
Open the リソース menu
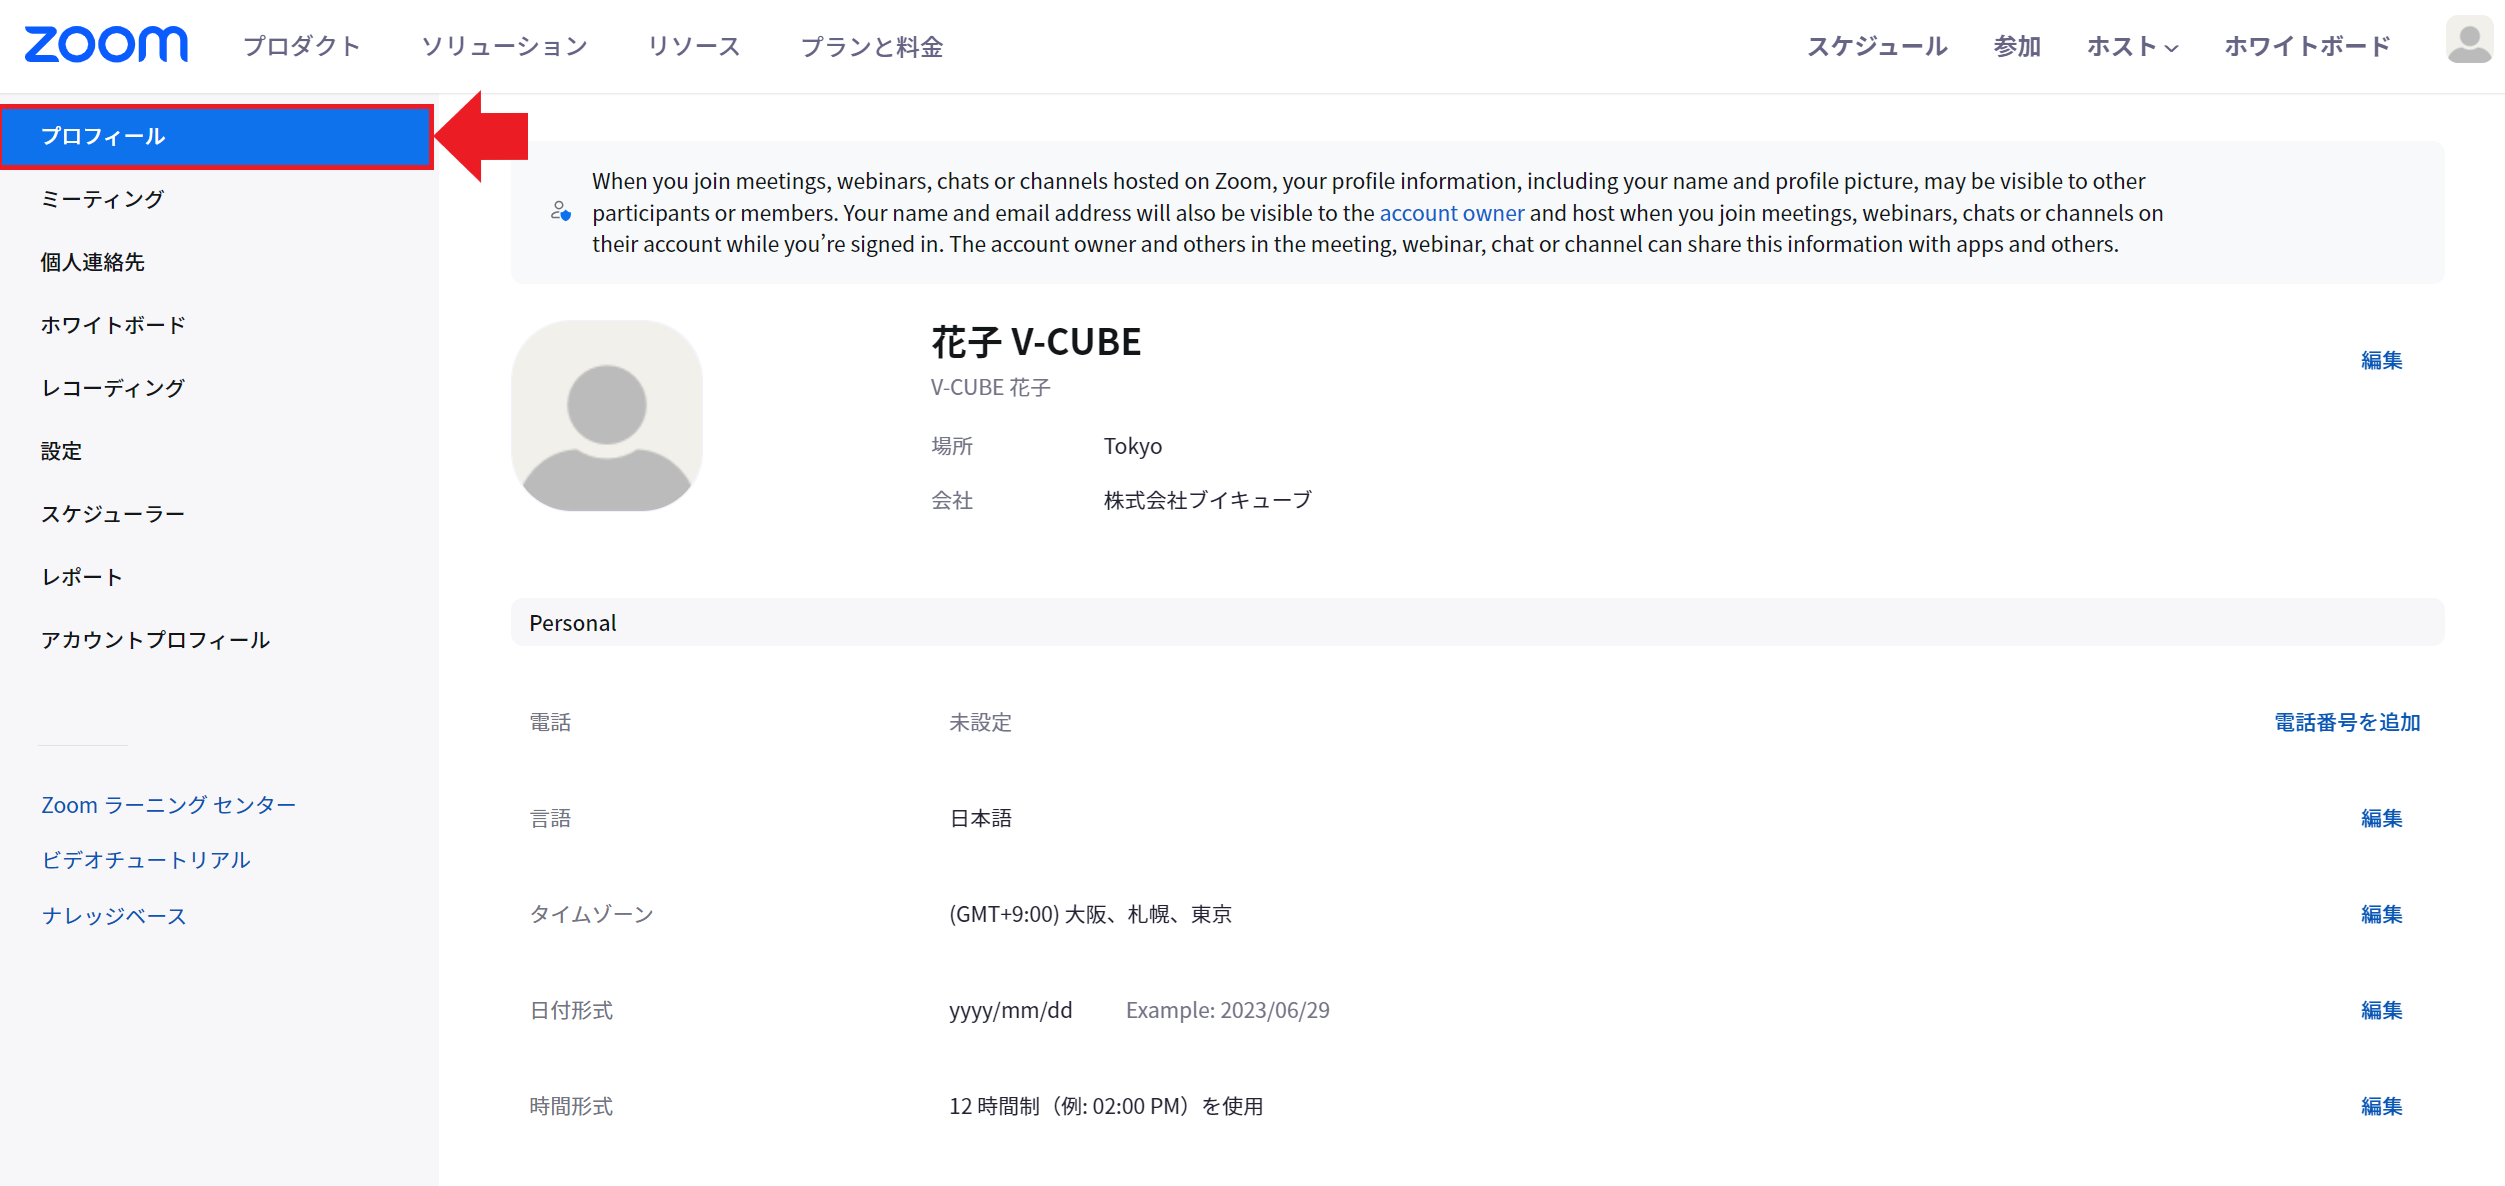[694, 46]
